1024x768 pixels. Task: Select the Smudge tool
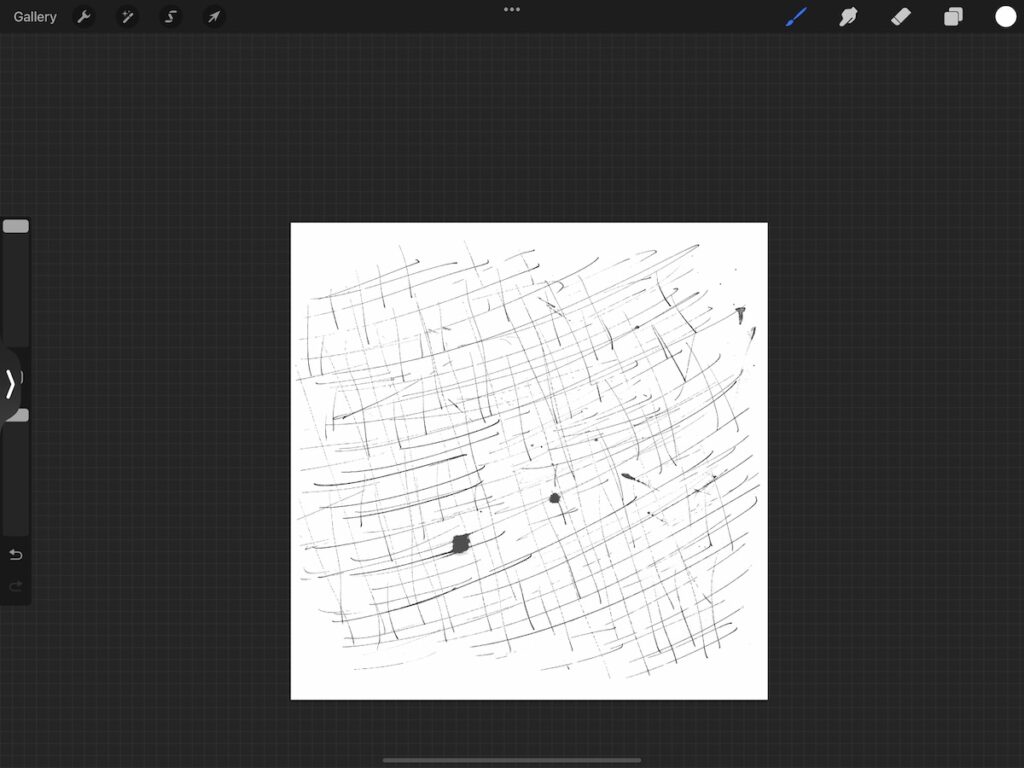[848, 16]
